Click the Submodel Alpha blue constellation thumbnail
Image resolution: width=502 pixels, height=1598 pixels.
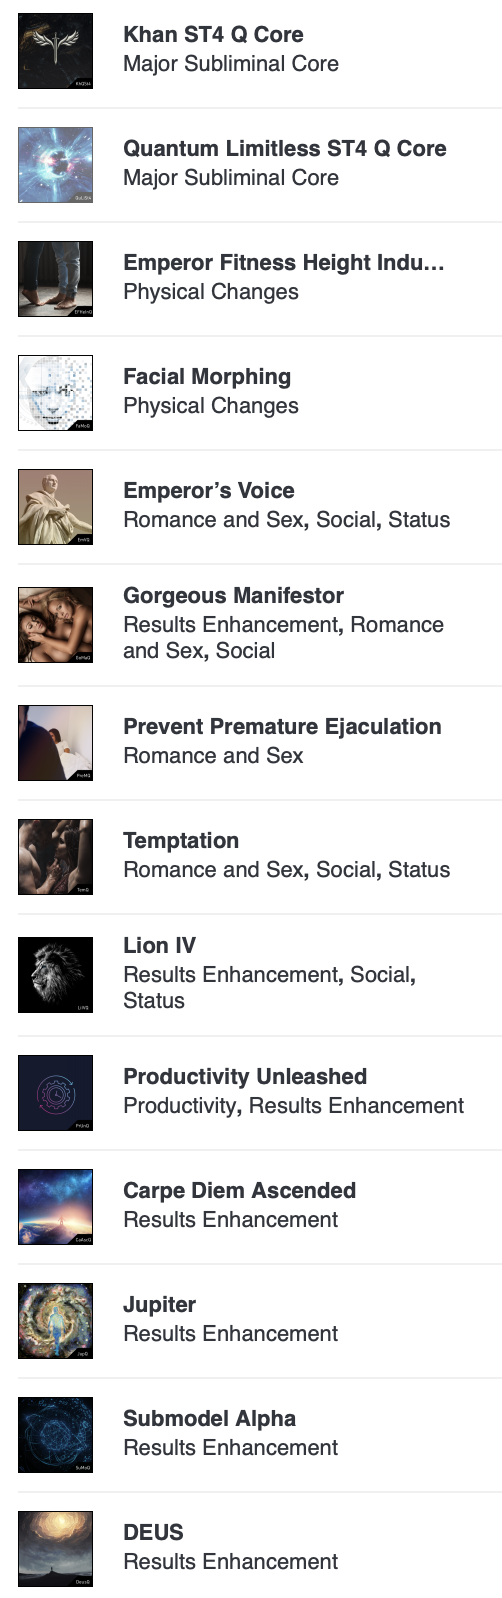pyautogui.click(x=55, y=1435)
